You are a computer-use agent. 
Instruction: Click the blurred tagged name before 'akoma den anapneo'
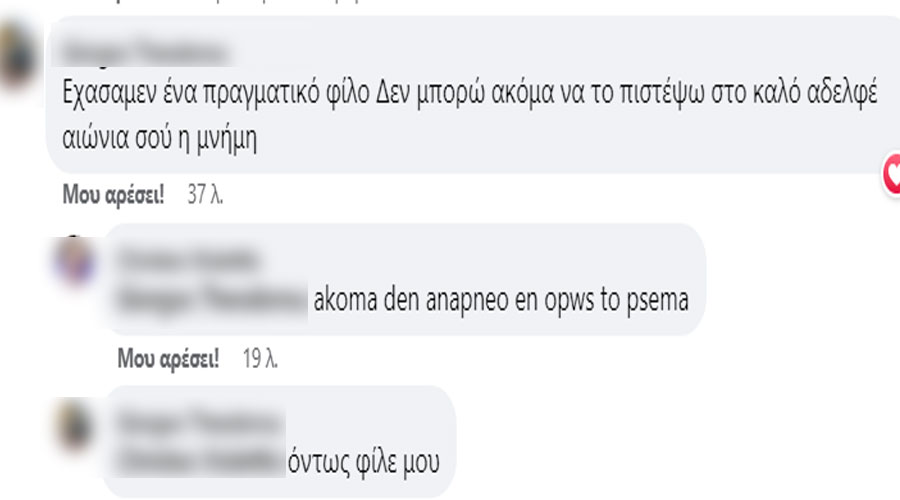pyautogui.click(x=211, y=299)
